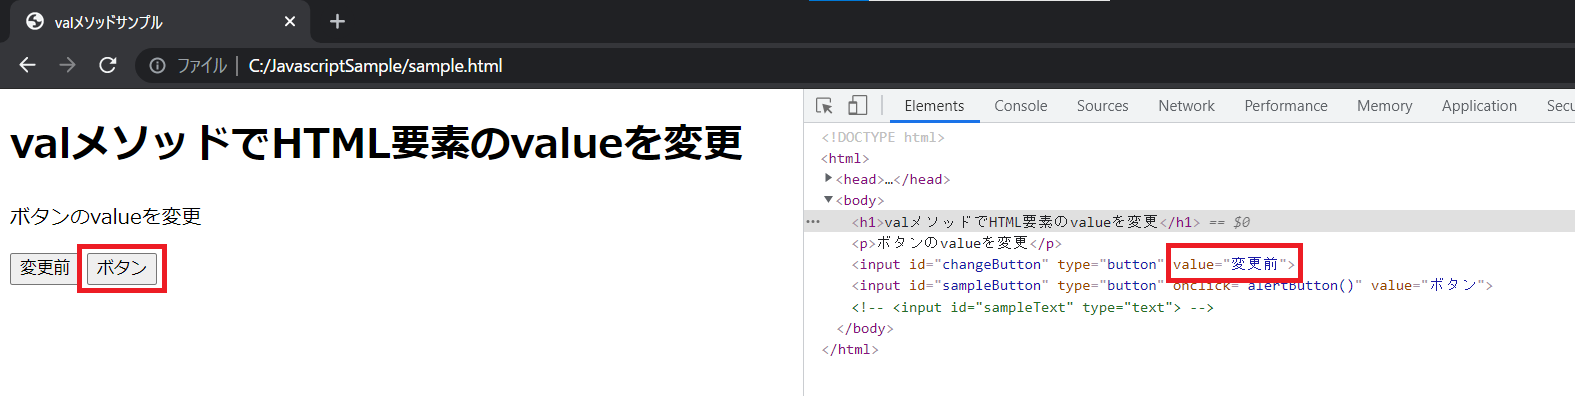This screenshot has height=396, width=1575.
Task: Click the site info icon in address bar
Action: point(157,65)
